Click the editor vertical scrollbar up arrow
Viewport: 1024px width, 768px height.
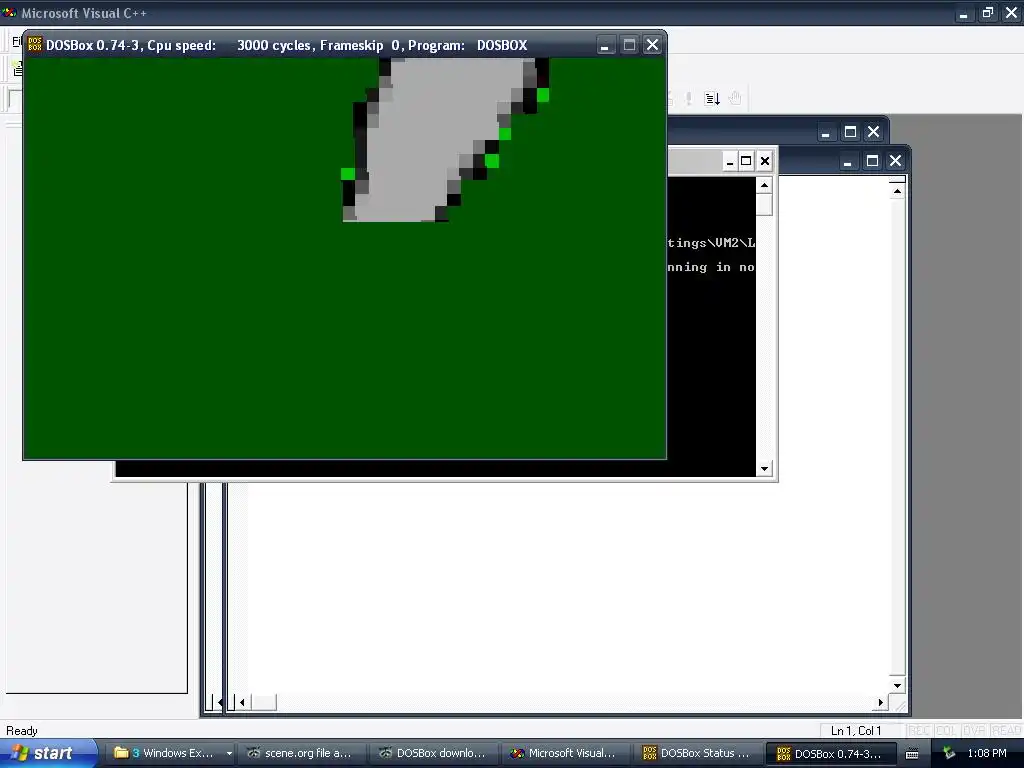897,191
